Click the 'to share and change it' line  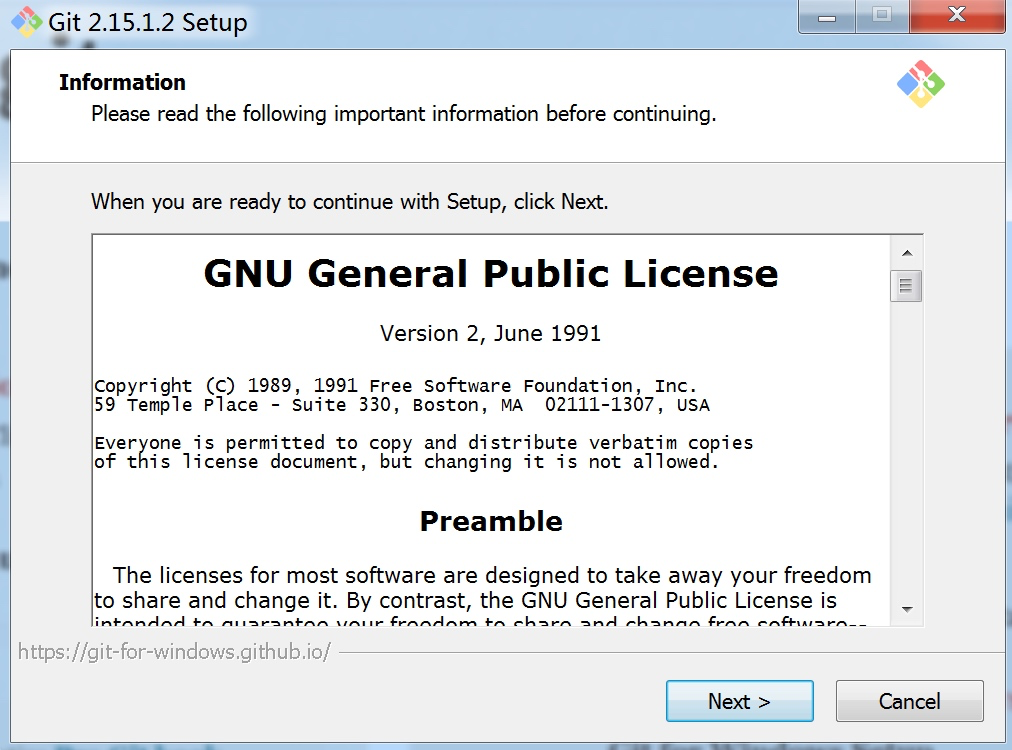[x=465, y=600]
